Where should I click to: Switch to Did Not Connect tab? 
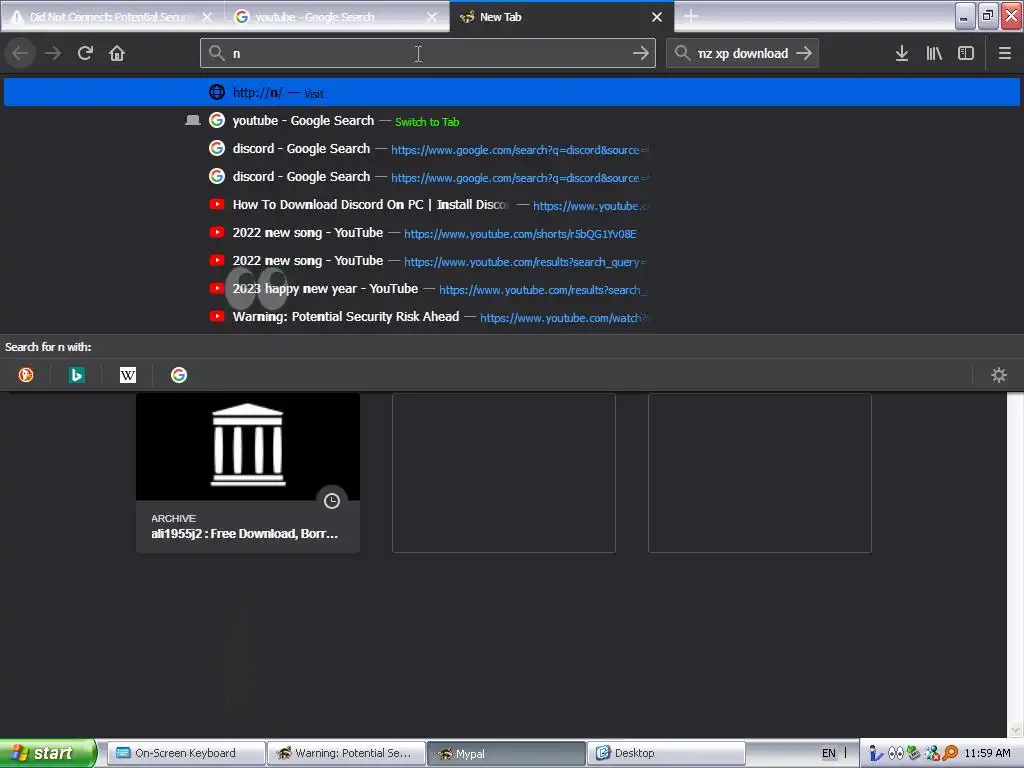tap(113, 17)
